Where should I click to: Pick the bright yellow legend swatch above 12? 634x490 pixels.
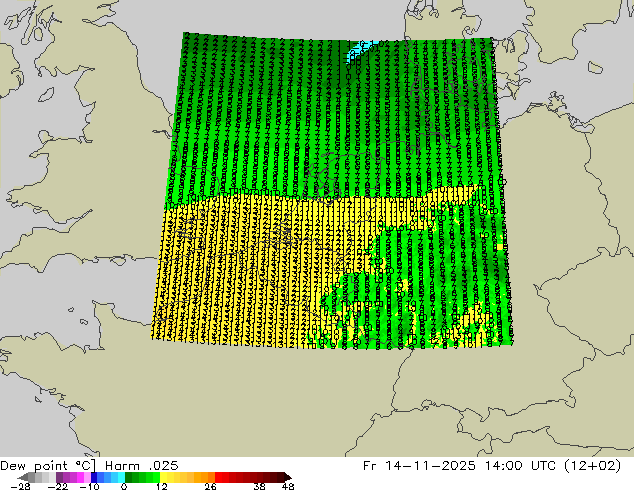point(163,477)
